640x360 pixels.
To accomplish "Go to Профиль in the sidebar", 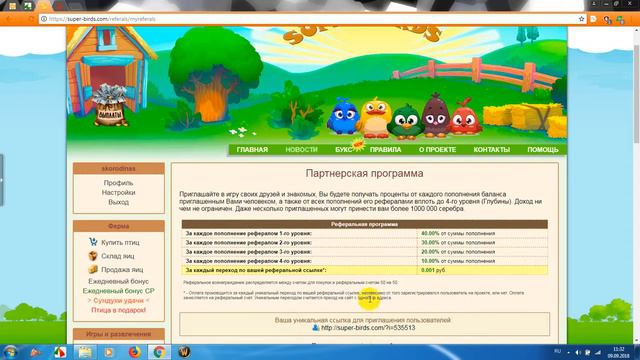I will coord(118,183).
